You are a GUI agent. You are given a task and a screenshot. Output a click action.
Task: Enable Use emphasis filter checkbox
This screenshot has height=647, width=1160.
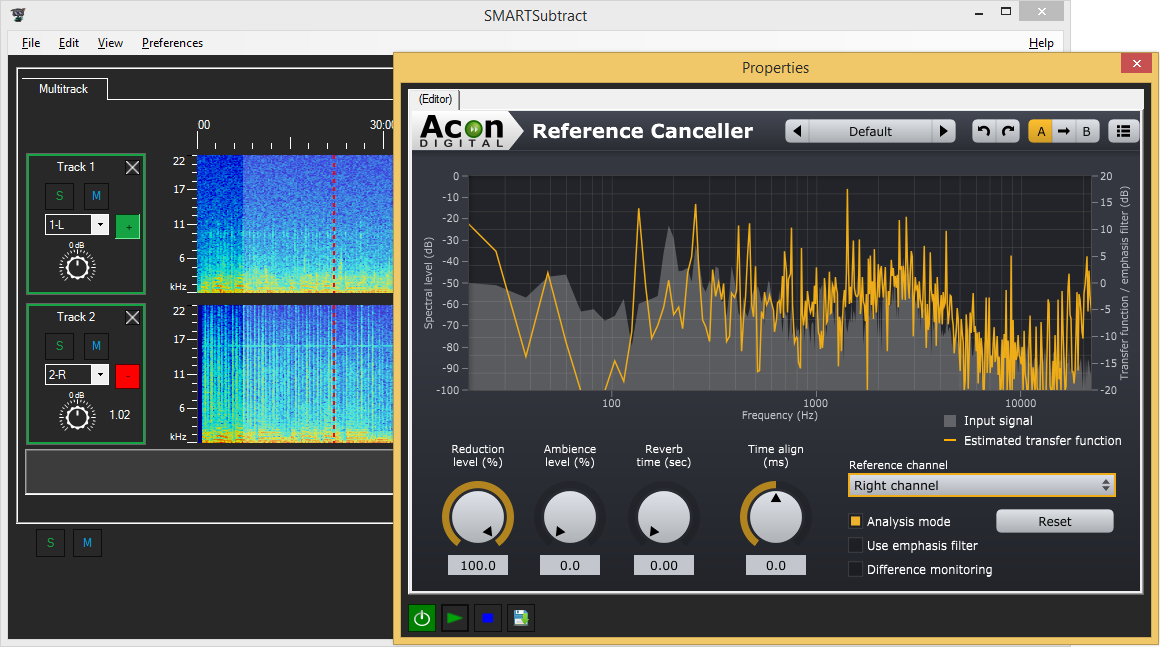(855, 546)
